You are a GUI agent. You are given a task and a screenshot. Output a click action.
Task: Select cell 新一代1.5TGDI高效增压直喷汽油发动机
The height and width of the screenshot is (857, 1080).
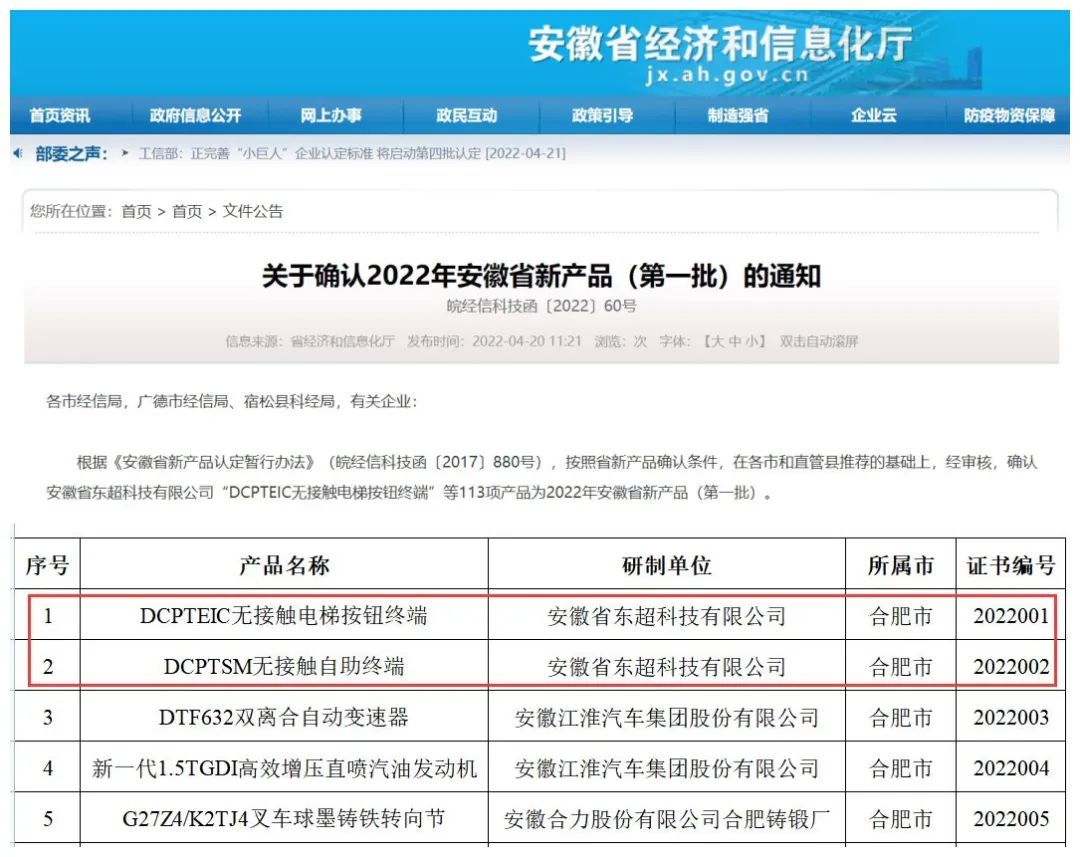(x=284, y=767)
